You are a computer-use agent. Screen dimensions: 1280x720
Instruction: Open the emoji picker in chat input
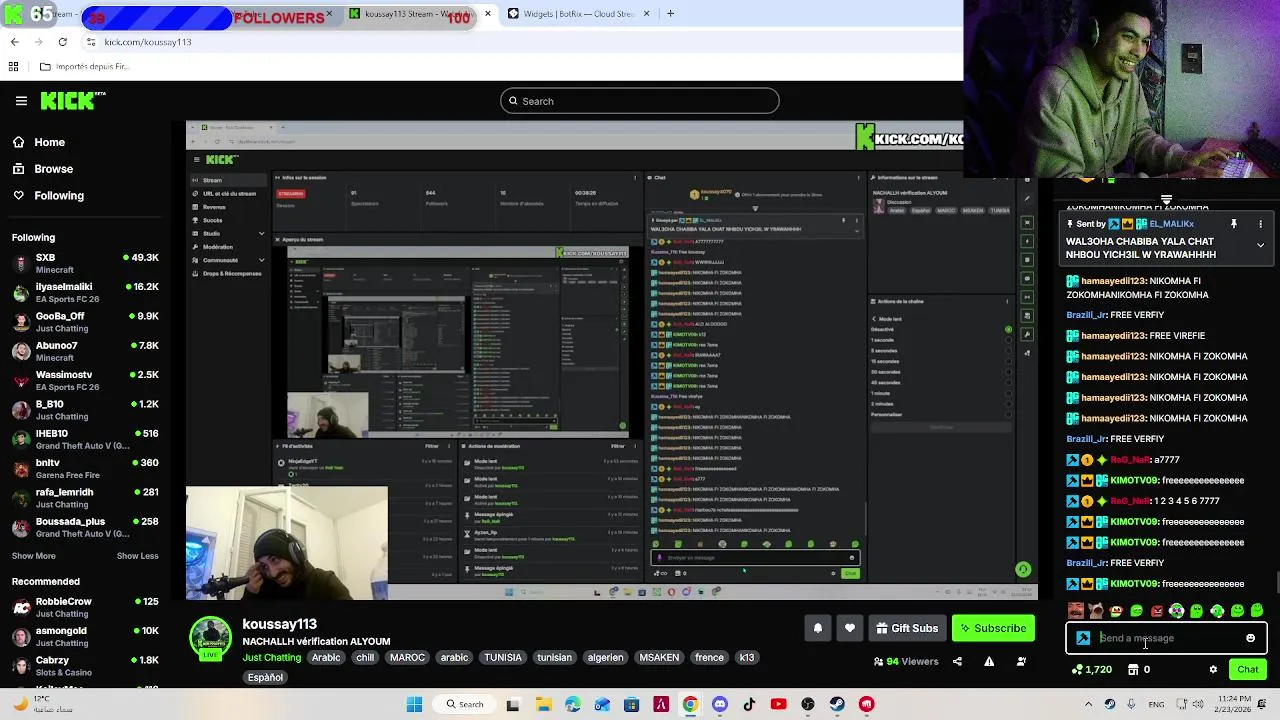pyautogui.click(x=1250, y=638)
